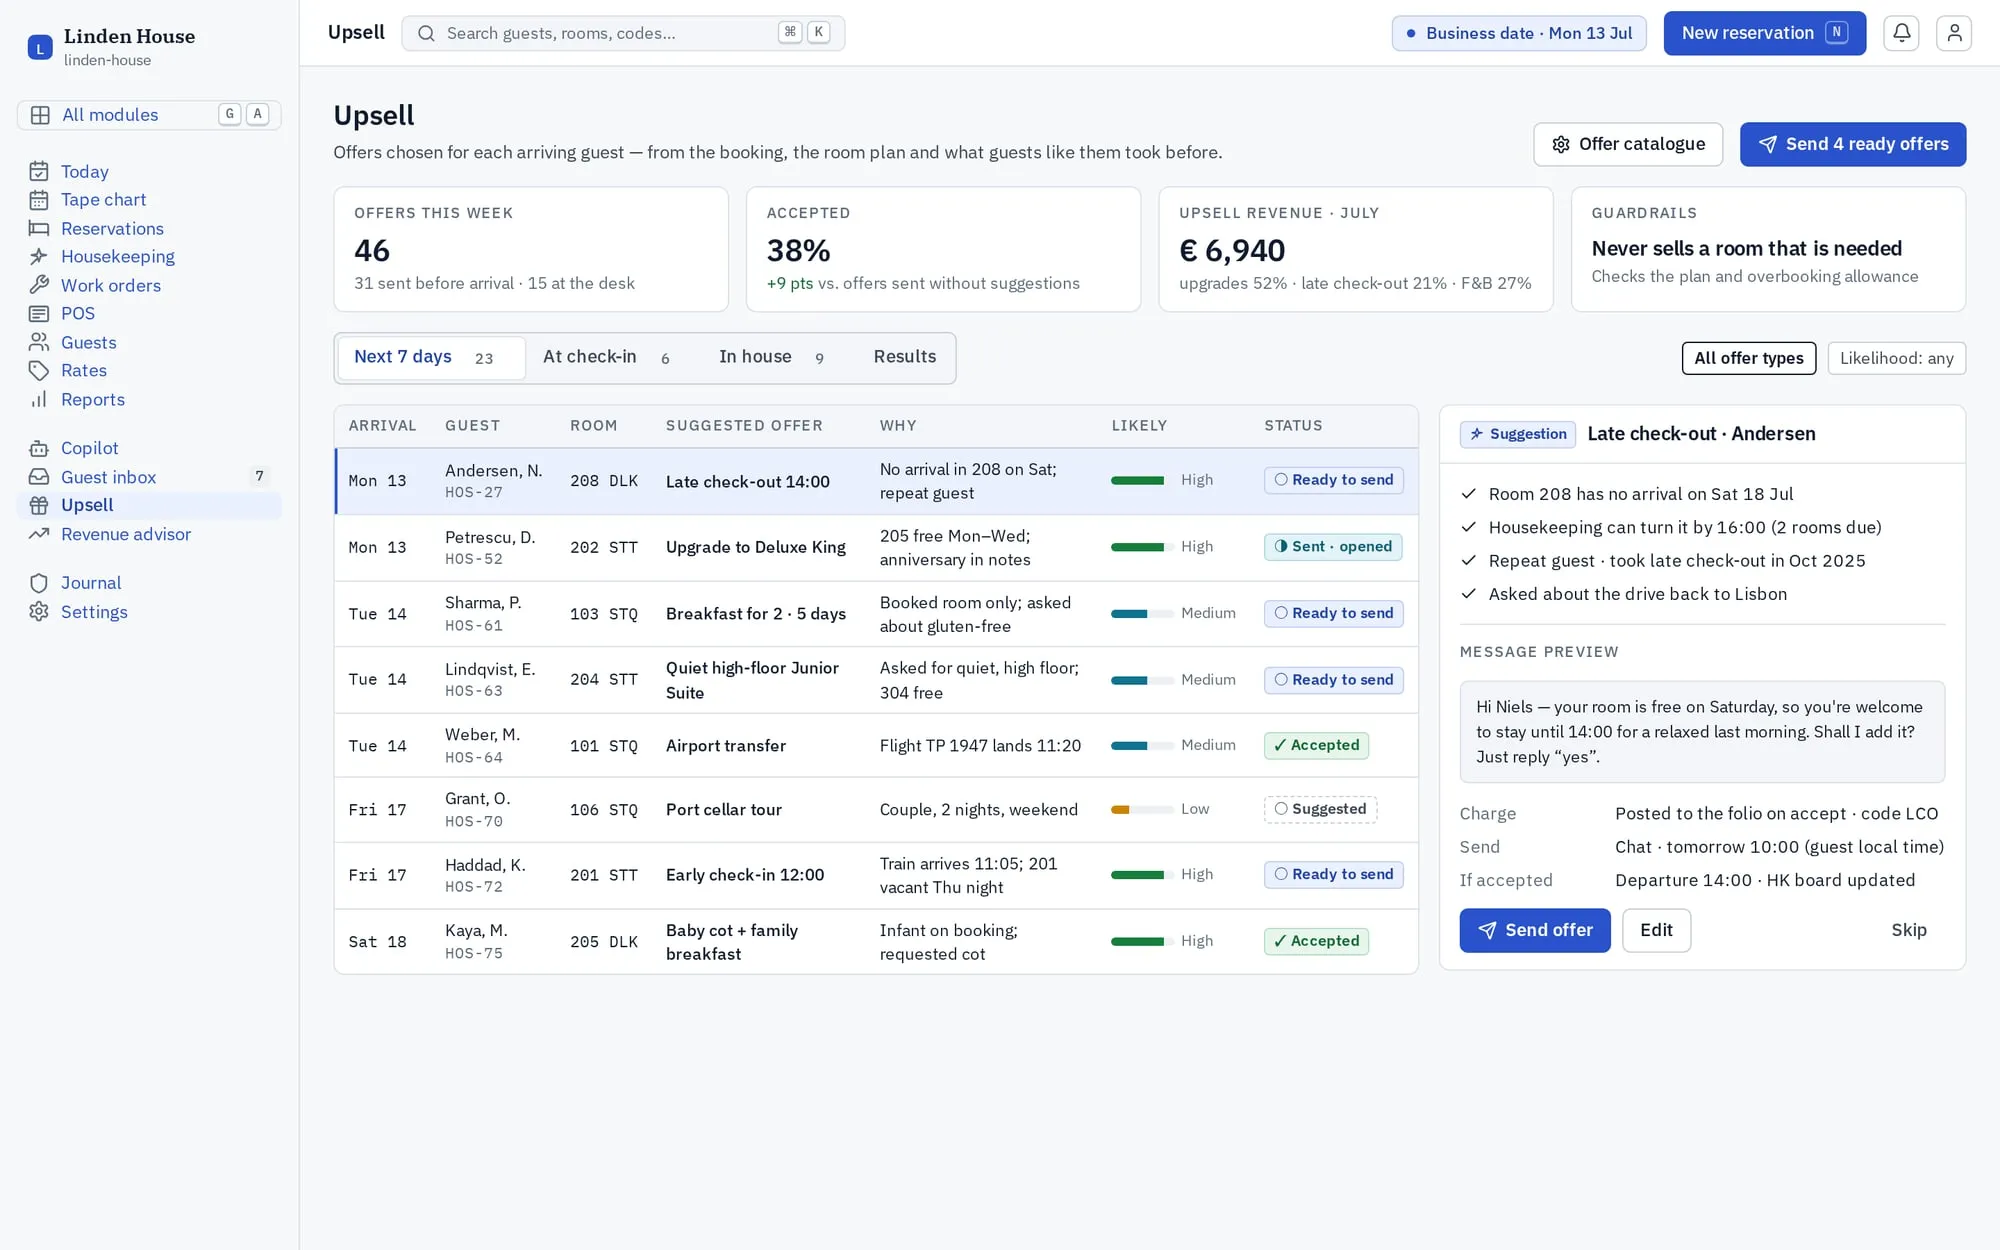Click the Send offer button
Viewport: 2000px width, 1250px height.
point(1534,930)
